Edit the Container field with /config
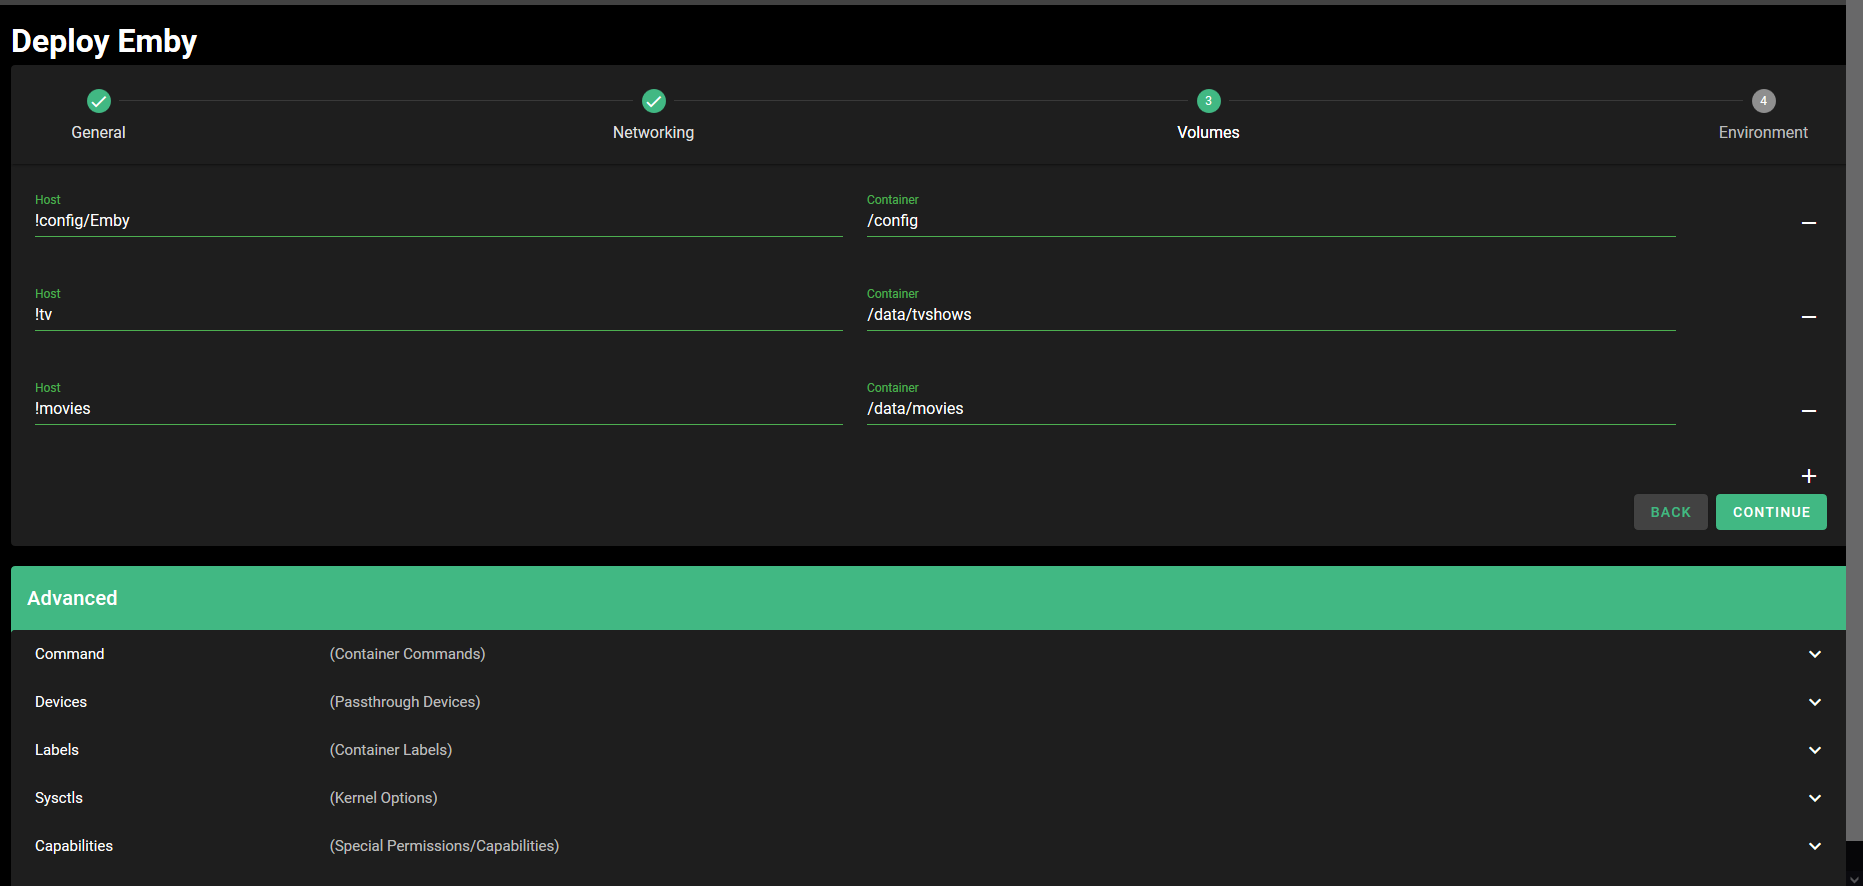 pyautogui.click(x=1271, y=221)
